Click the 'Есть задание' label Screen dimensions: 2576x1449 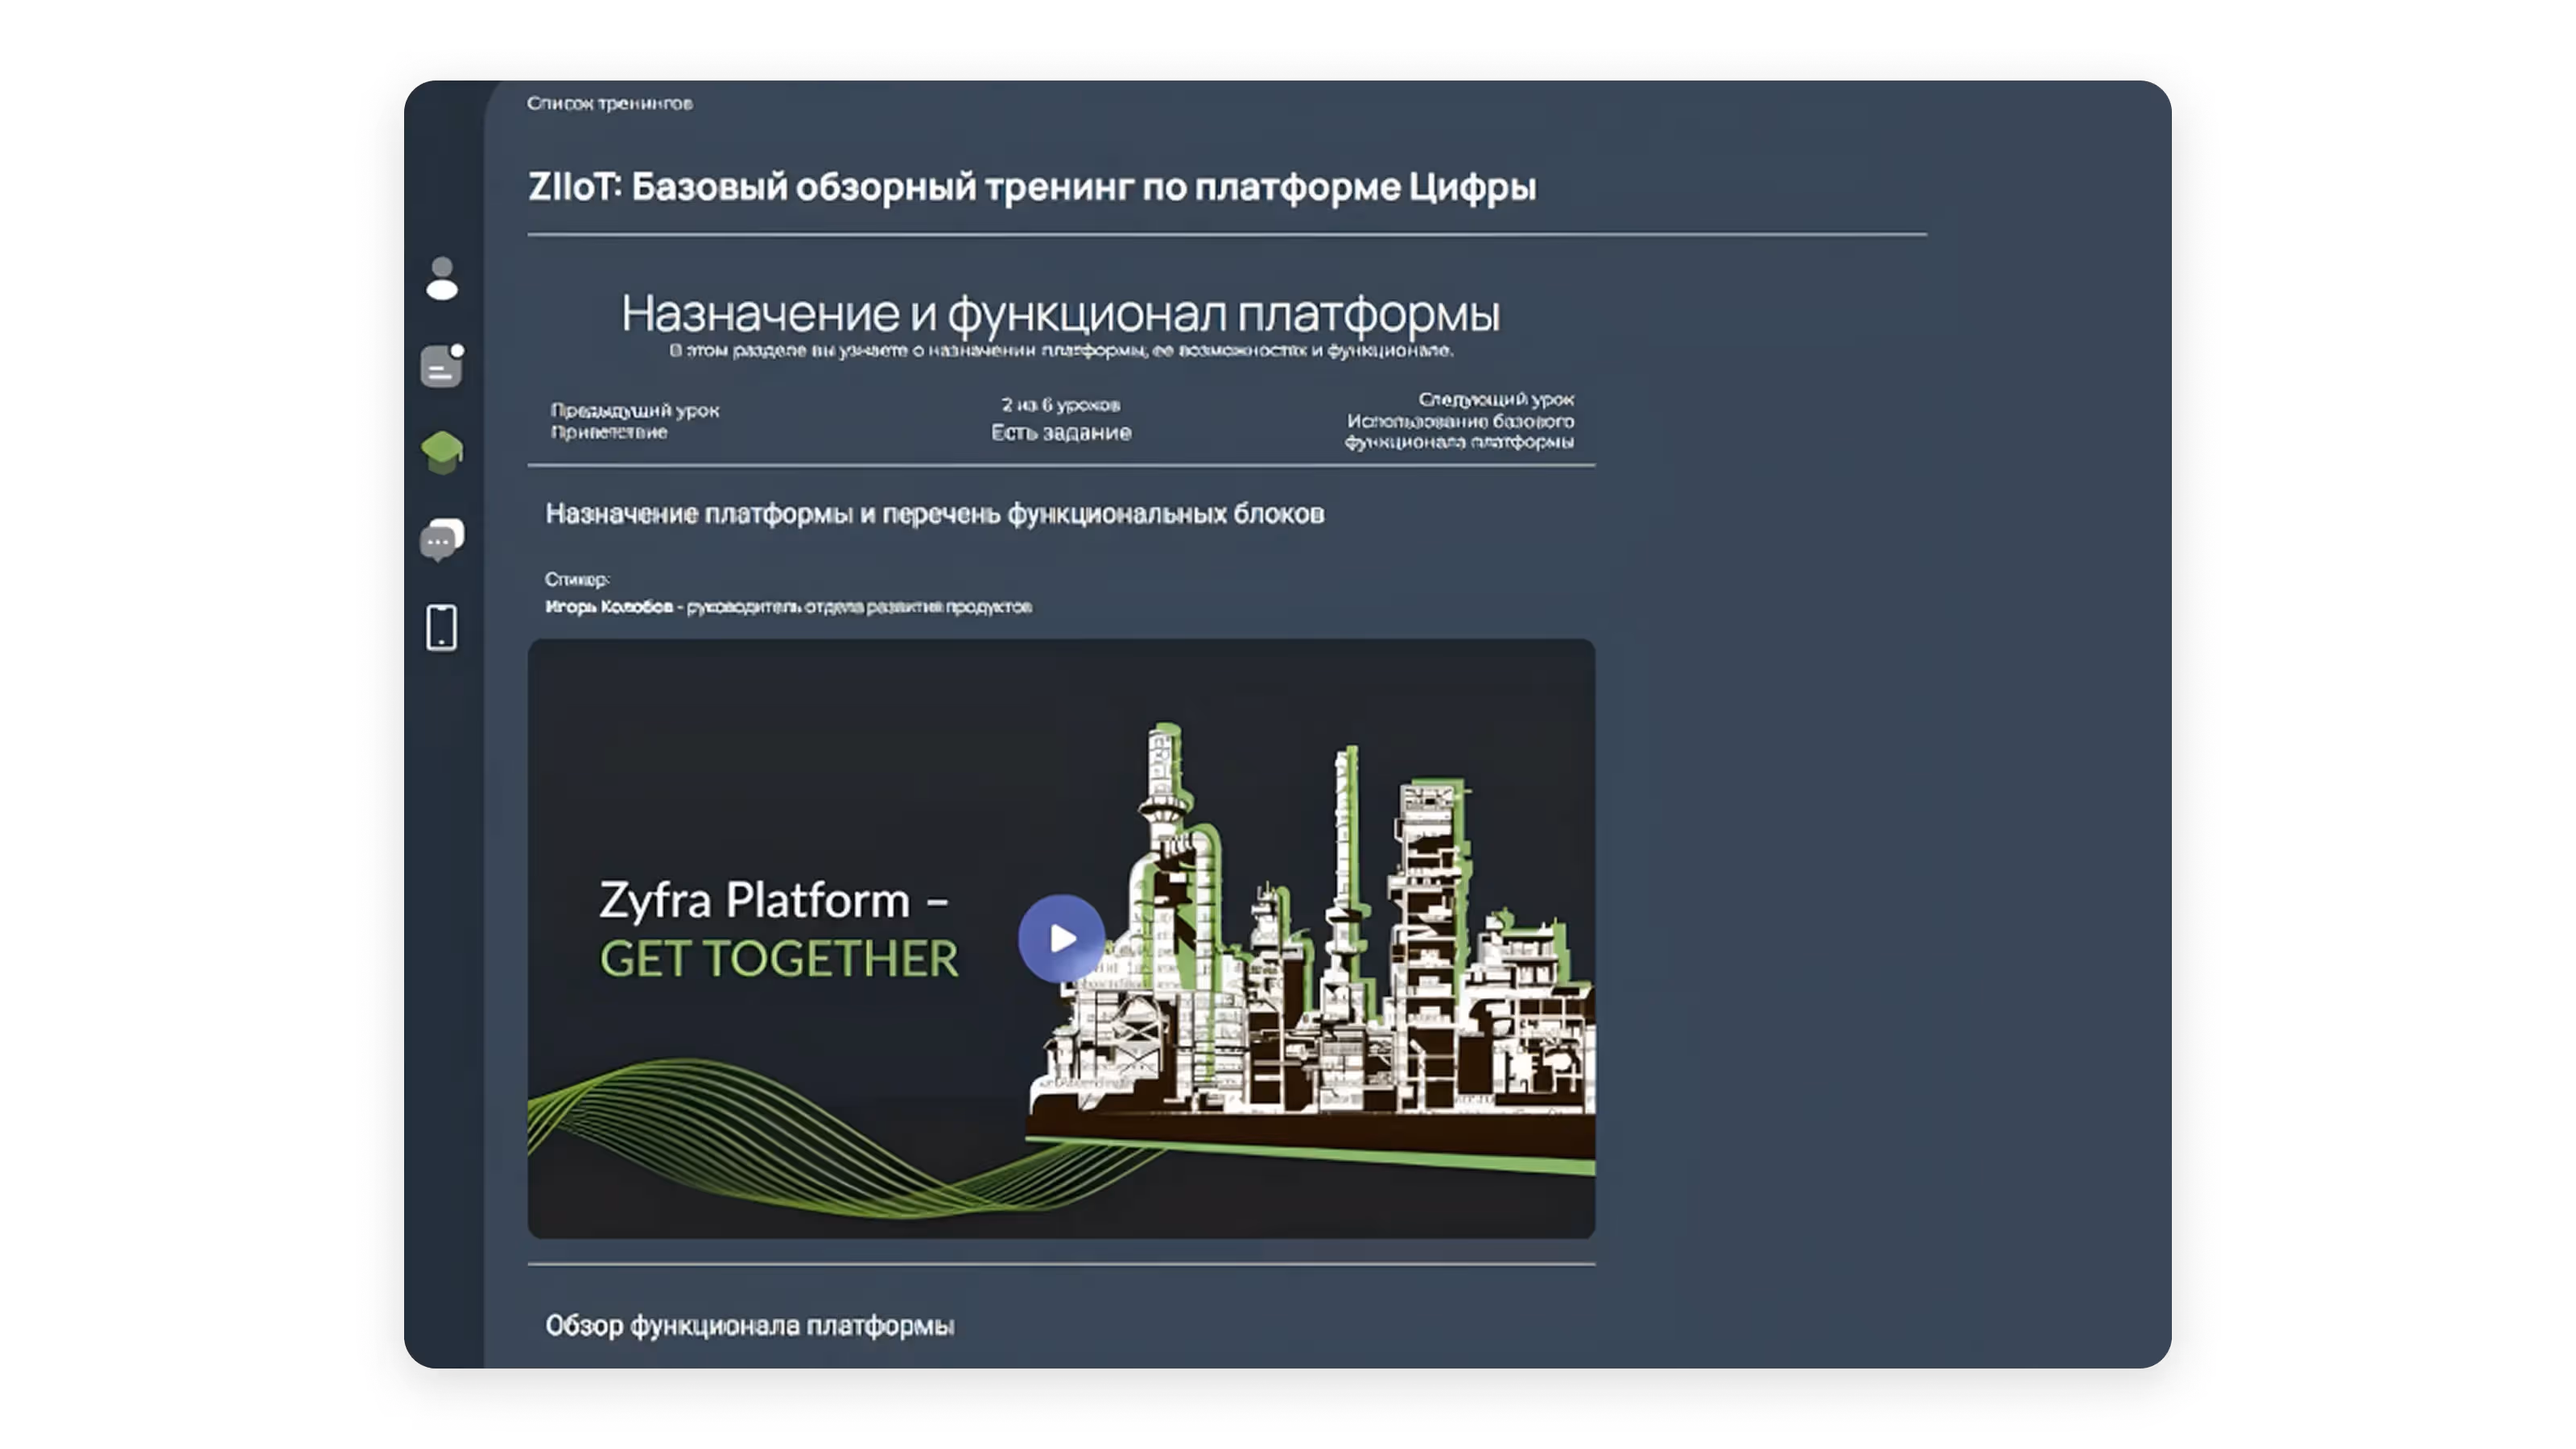point(1061,432)
